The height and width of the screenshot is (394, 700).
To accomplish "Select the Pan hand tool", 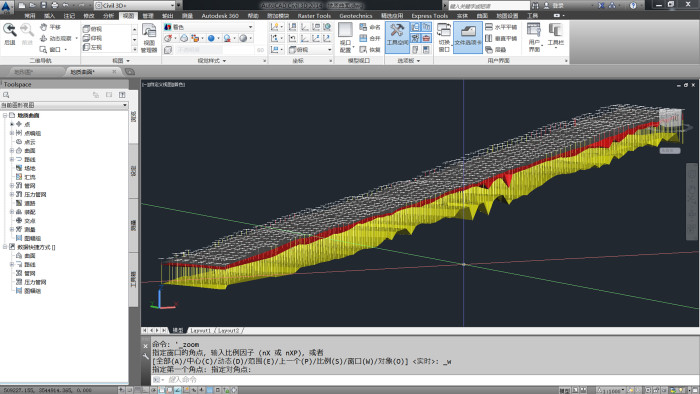I will tap(50, 27).
